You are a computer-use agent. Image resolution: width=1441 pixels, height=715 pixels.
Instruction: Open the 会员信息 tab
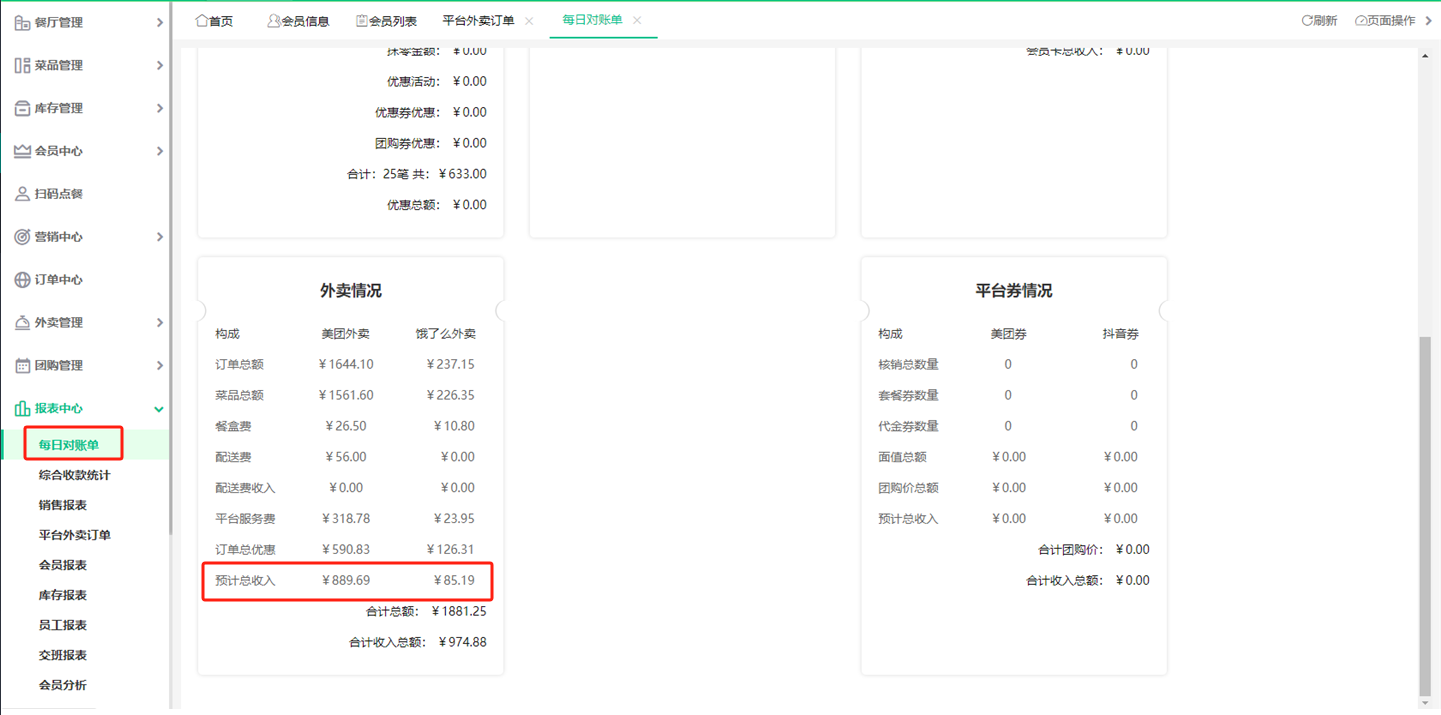298,19
